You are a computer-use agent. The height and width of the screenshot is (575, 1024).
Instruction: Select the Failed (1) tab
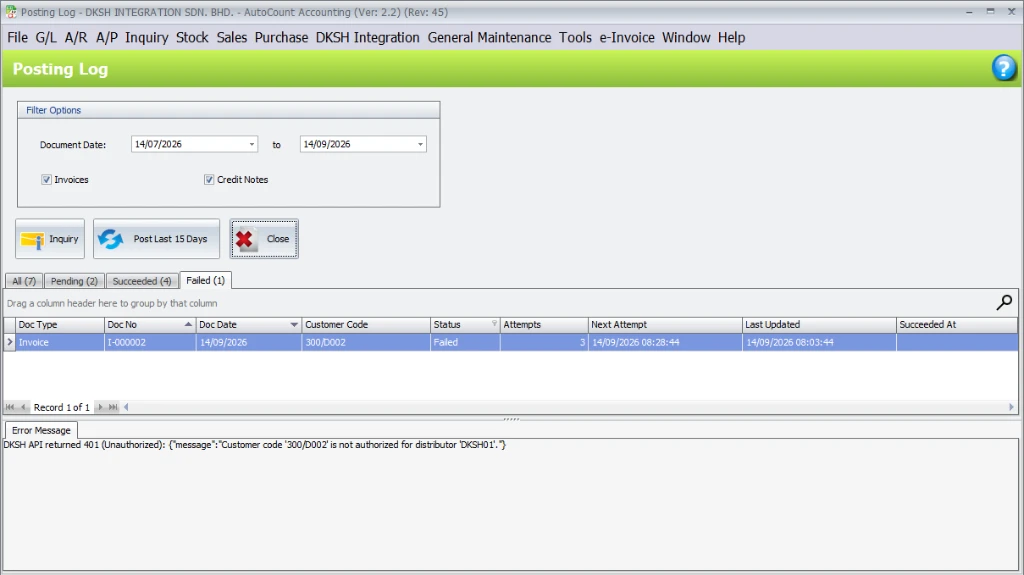click(x=206, y=280)
